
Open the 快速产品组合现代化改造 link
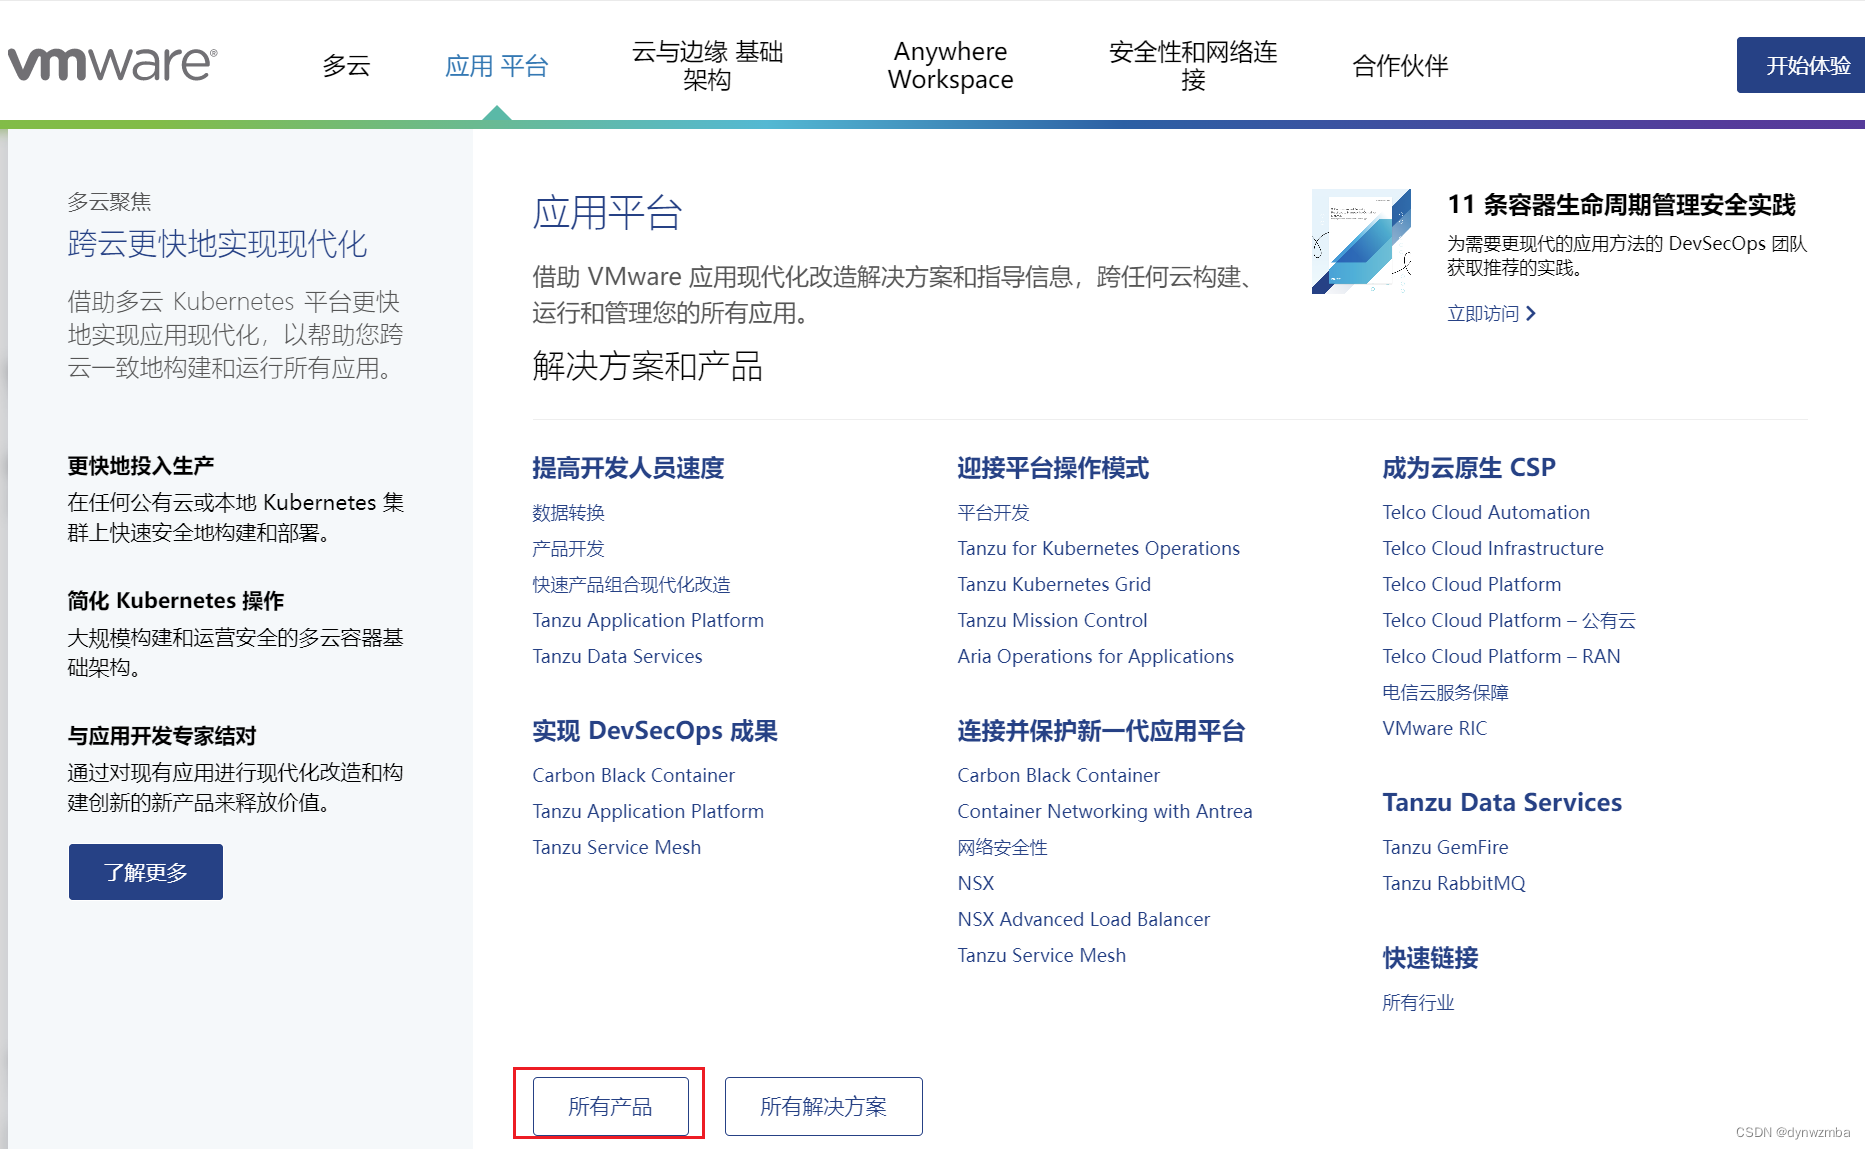click(x=631, y=585)
